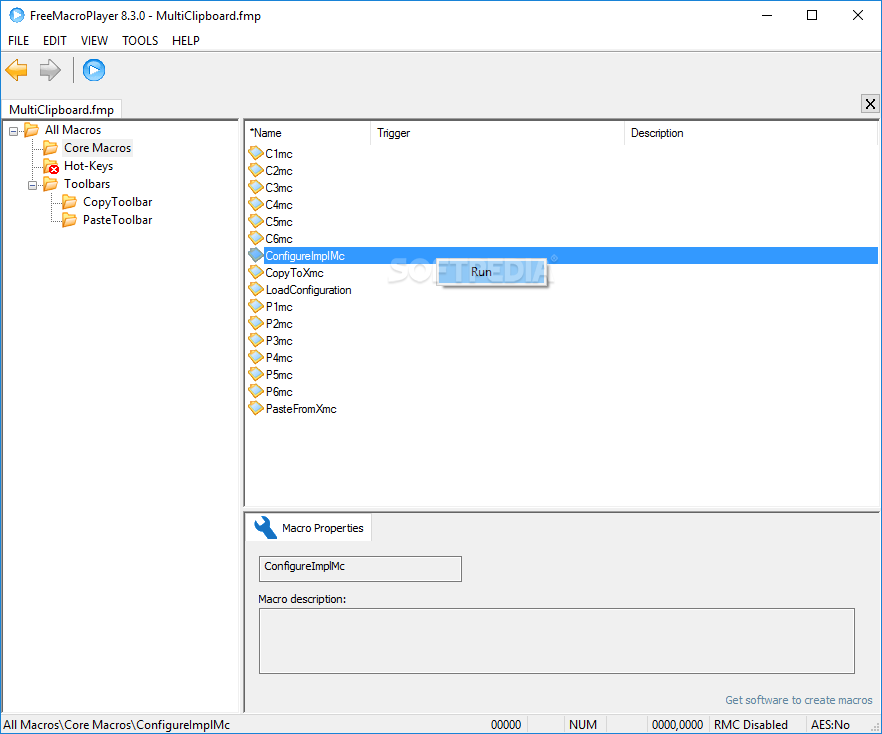Screen dimensions: 882x734
Task: Click the macro icon beside P1mc
Action: [x=256, y=306]
